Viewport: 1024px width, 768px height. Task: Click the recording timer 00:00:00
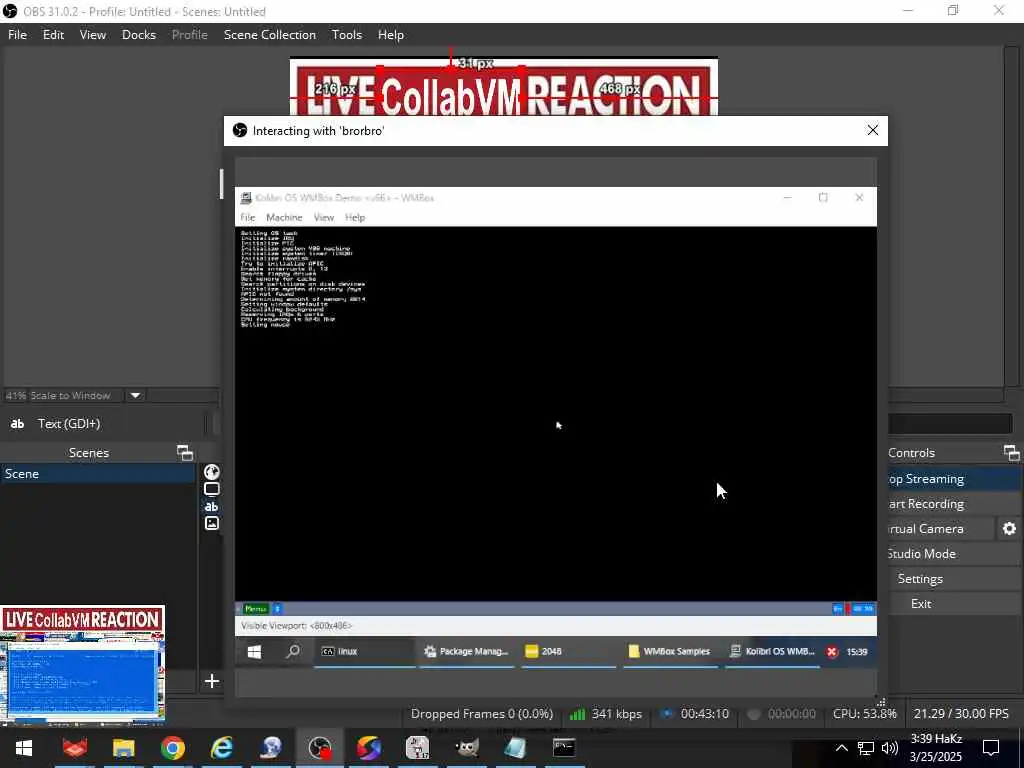click(x=781, y=714)
